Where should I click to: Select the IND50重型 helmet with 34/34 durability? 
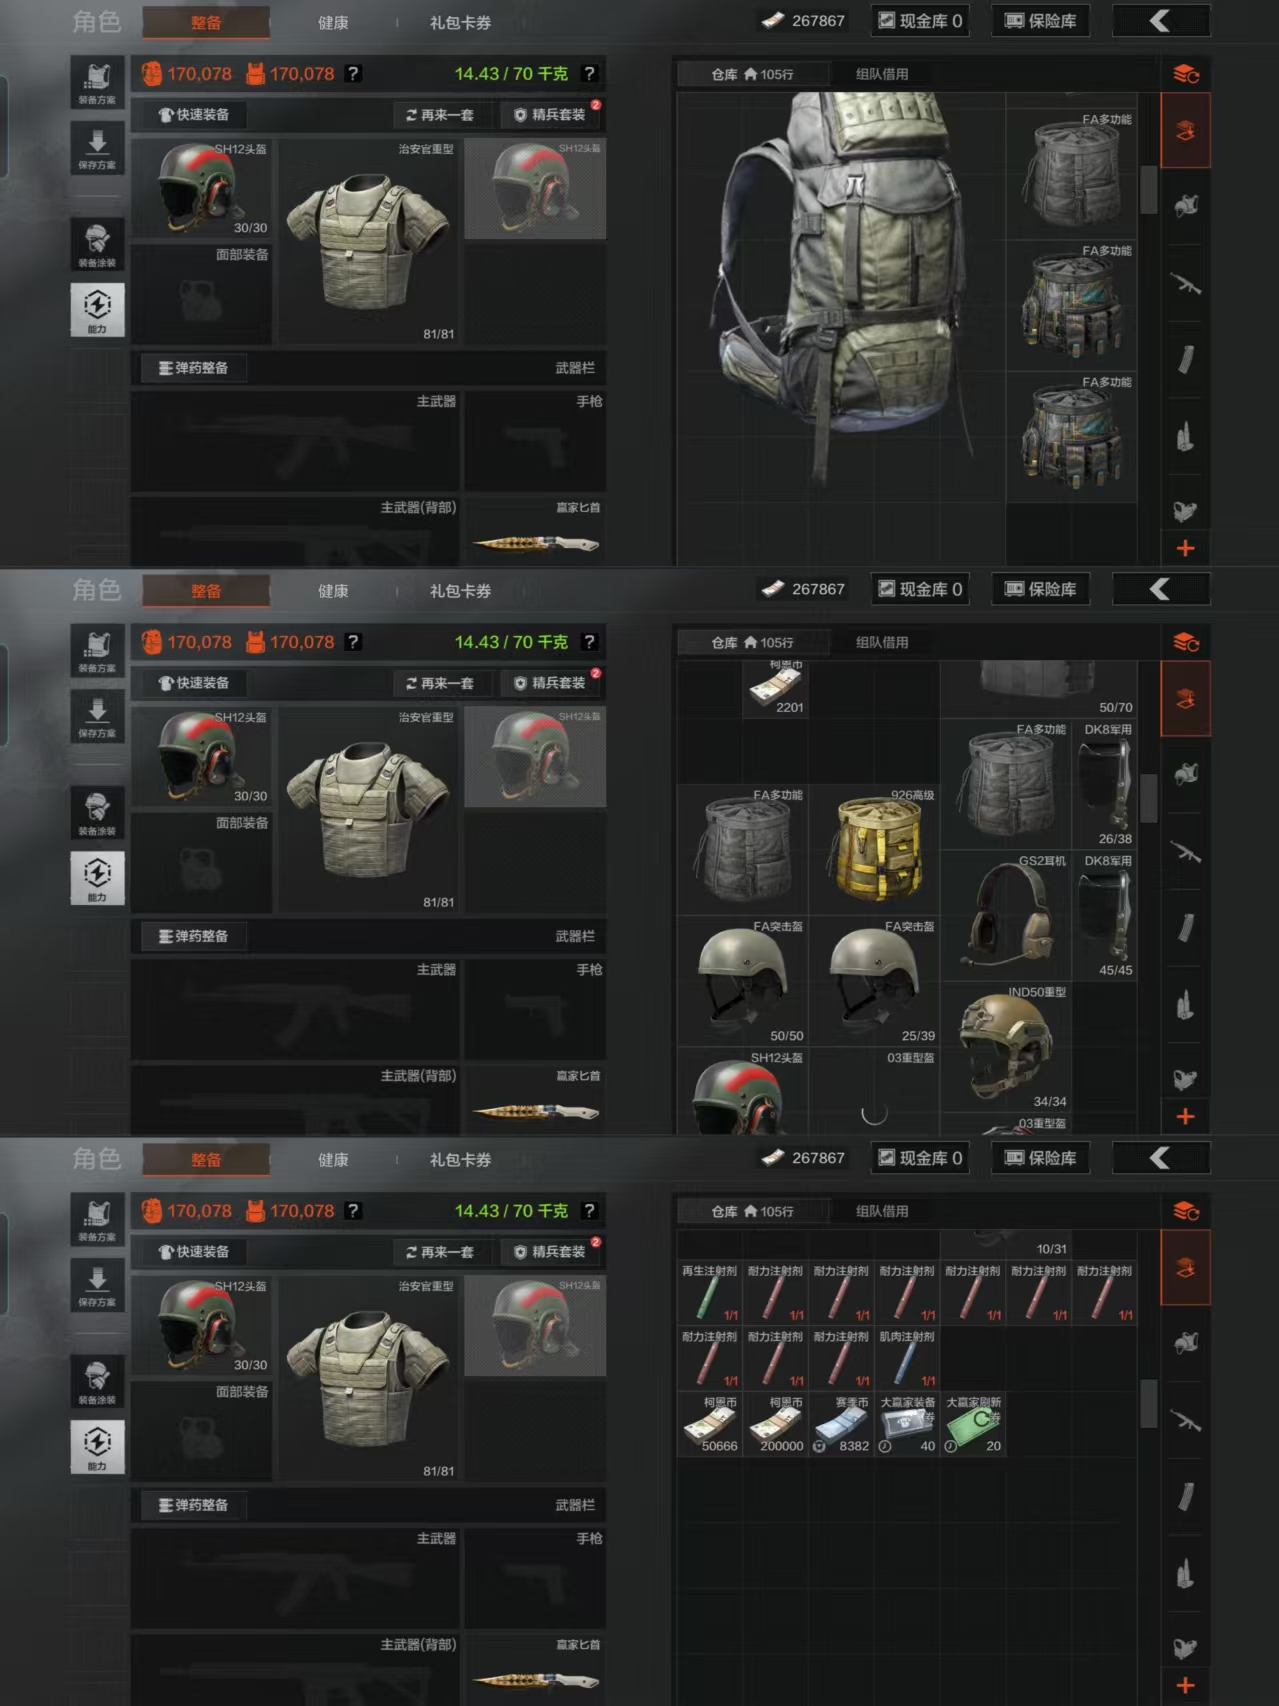point(1006,1046)
